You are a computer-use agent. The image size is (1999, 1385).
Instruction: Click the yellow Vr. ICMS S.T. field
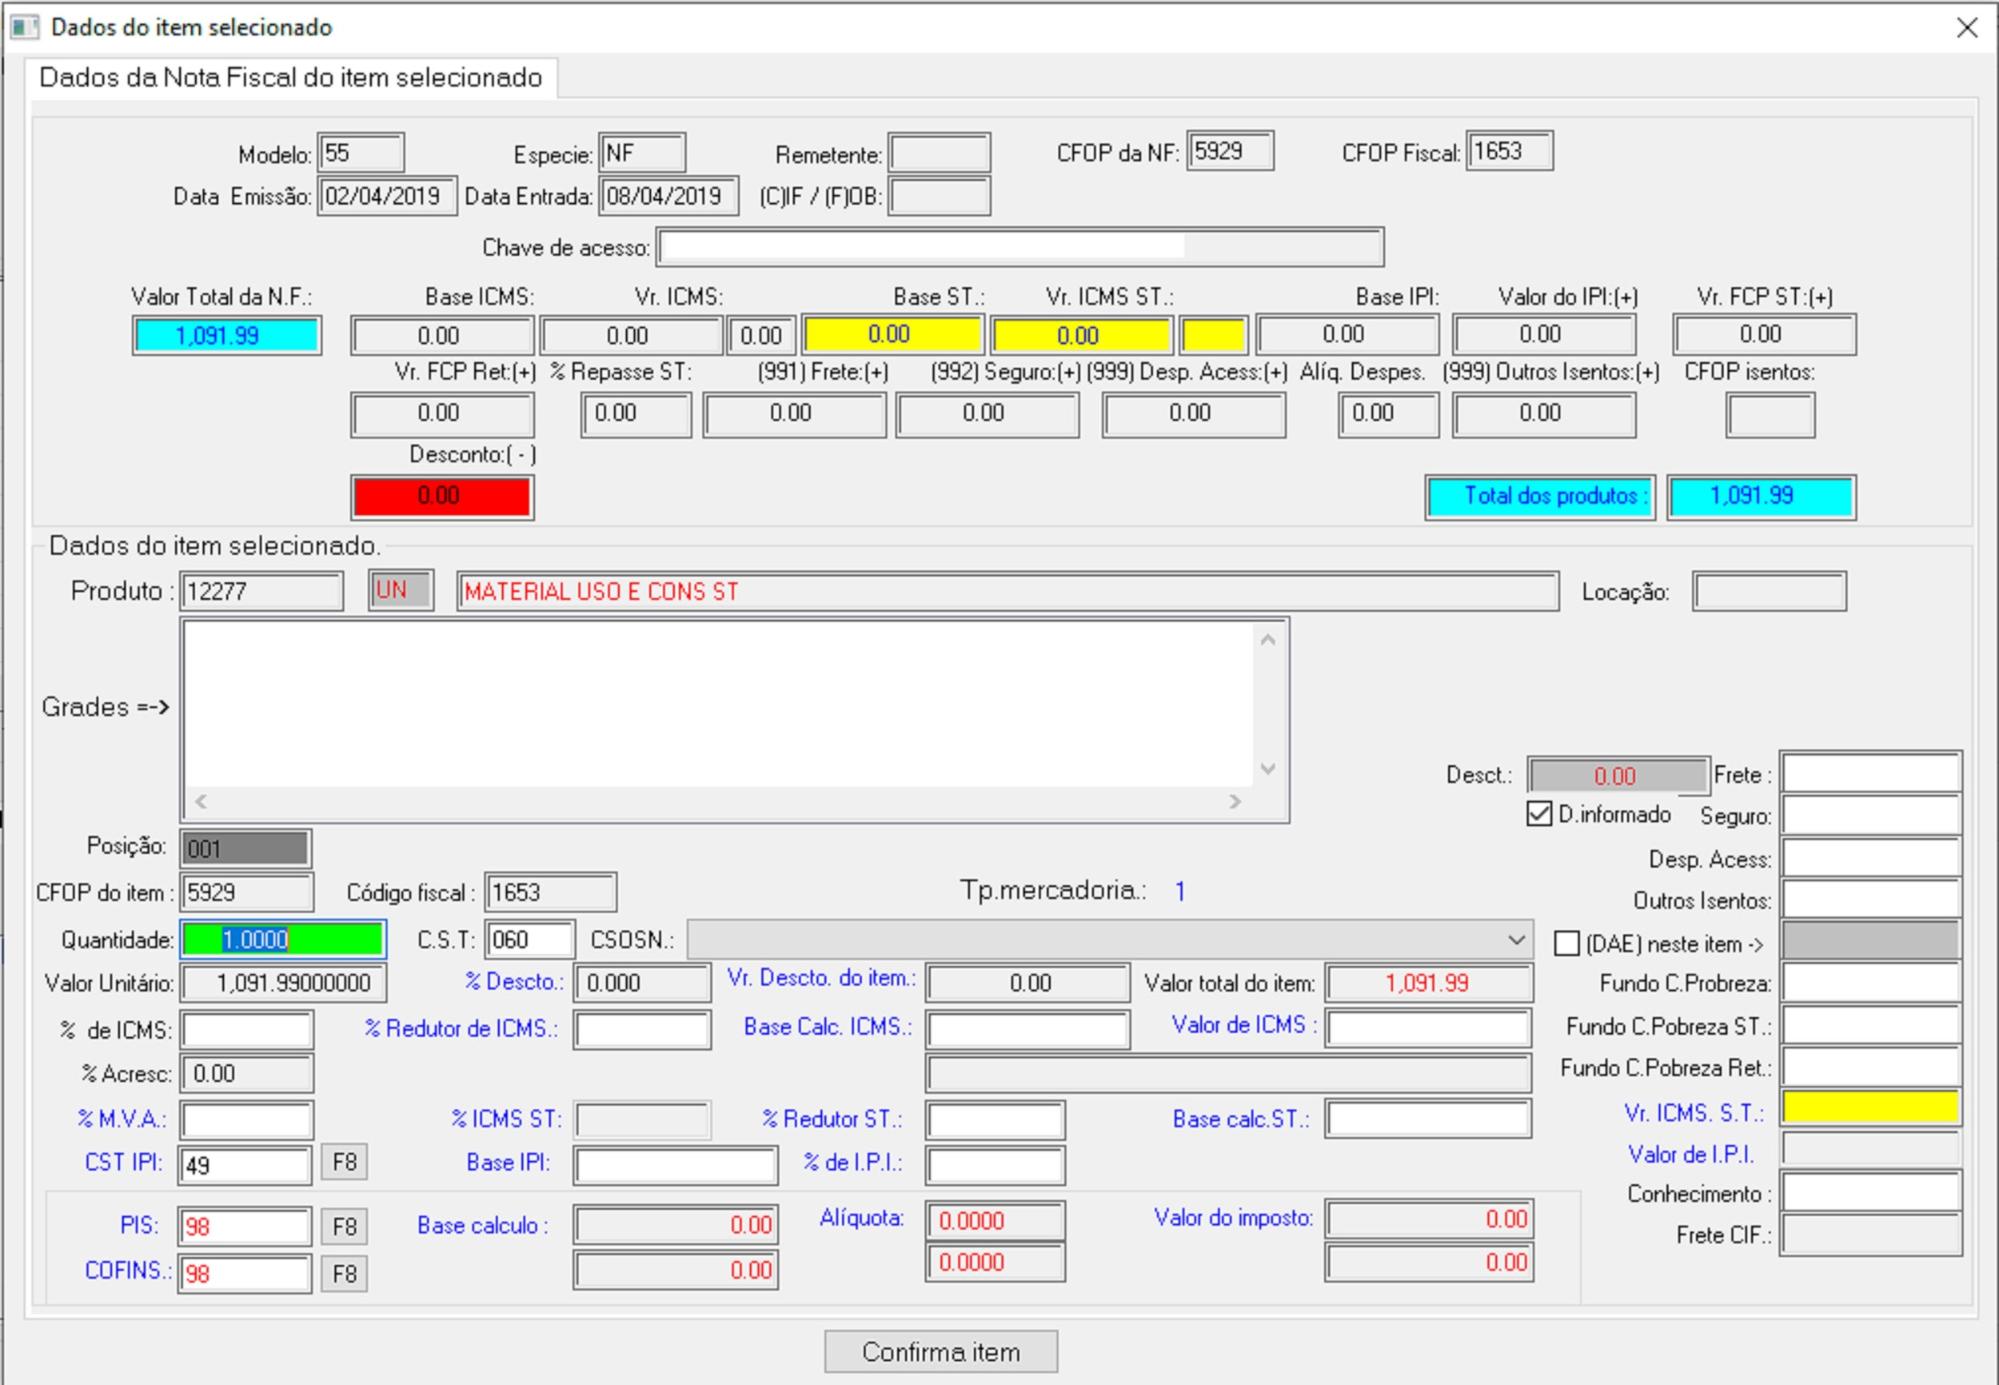(1870, 1108)
